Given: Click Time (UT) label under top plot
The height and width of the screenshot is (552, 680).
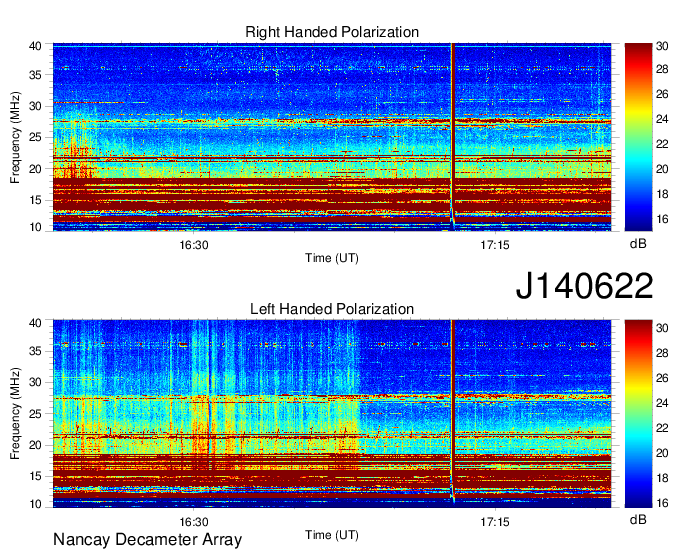Looking at the screenshot, I should pyautogui.click(x=332, y=258).
